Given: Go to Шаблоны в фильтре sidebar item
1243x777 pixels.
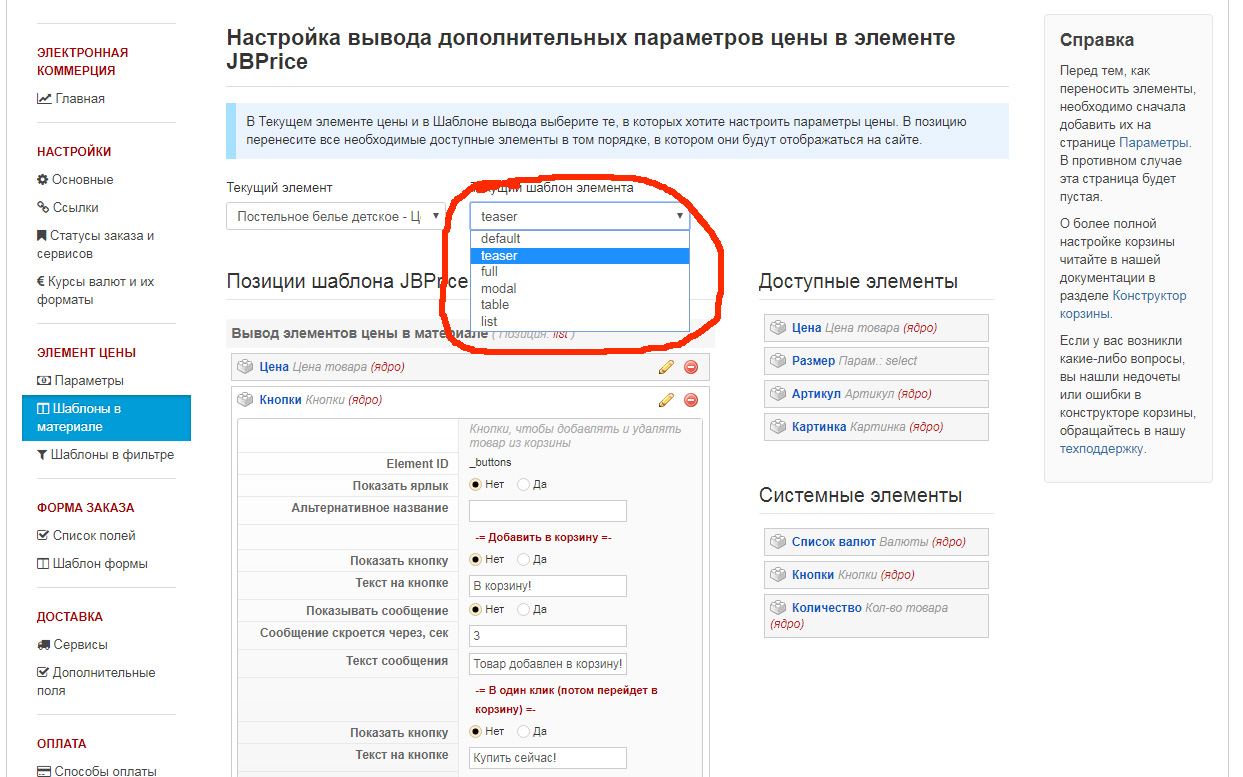Looking at the screenshot, I should pyautogui.click(x=112, y=455).
